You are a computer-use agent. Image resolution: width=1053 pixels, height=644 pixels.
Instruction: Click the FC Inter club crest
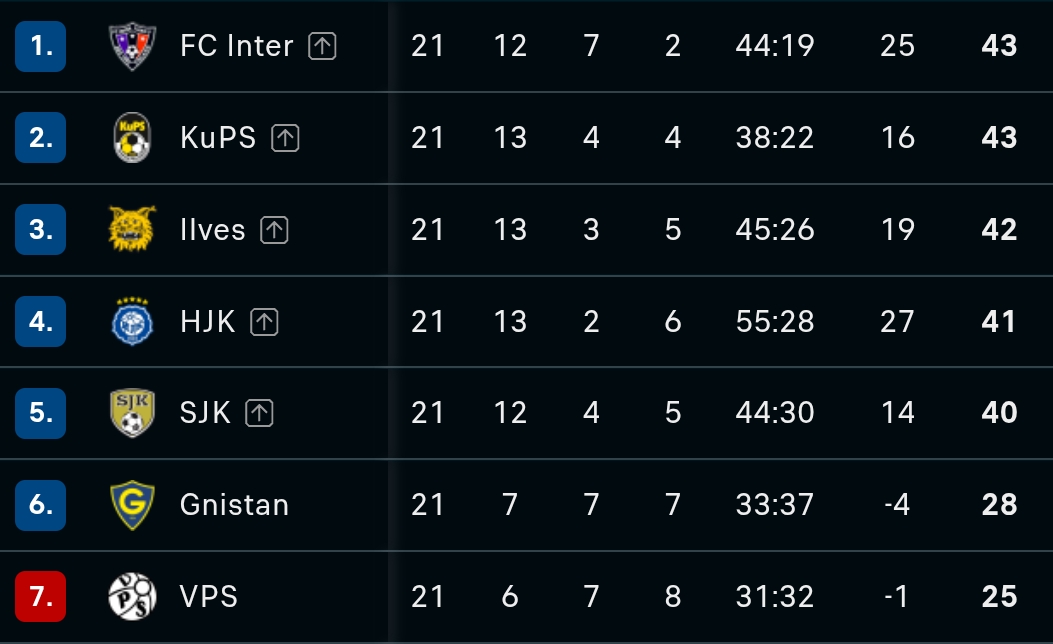click(x=132, y=46)
